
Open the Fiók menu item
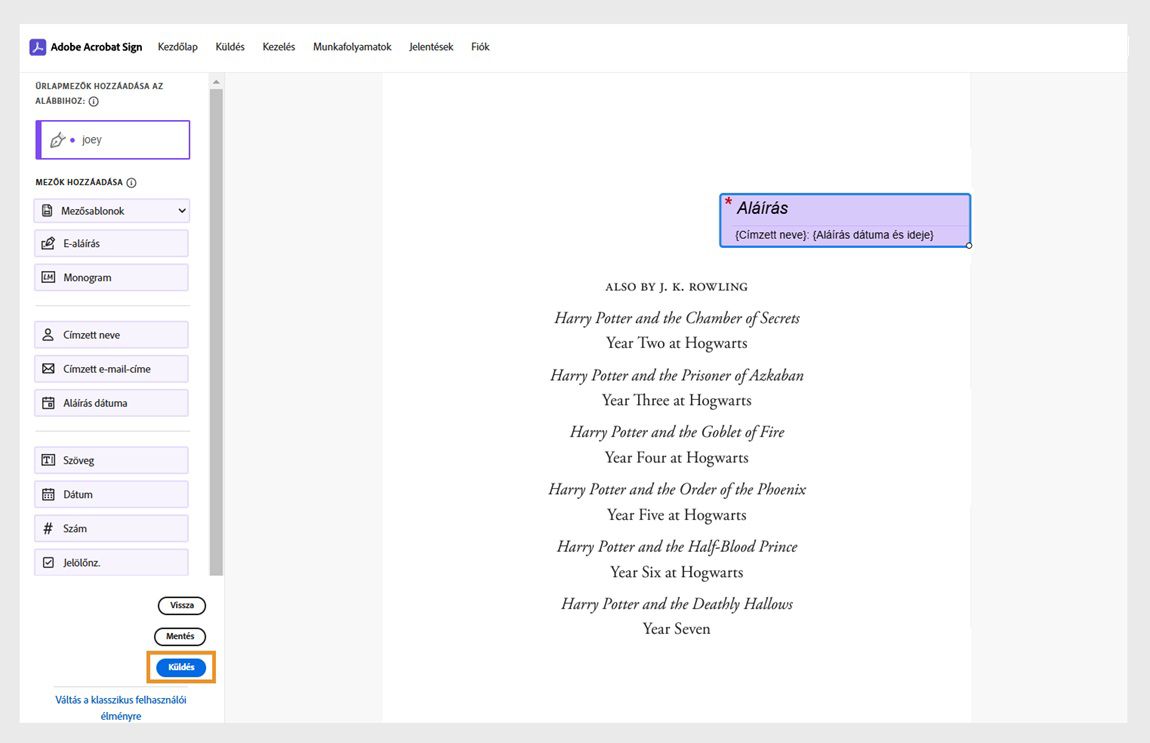[x=480, y=47]
